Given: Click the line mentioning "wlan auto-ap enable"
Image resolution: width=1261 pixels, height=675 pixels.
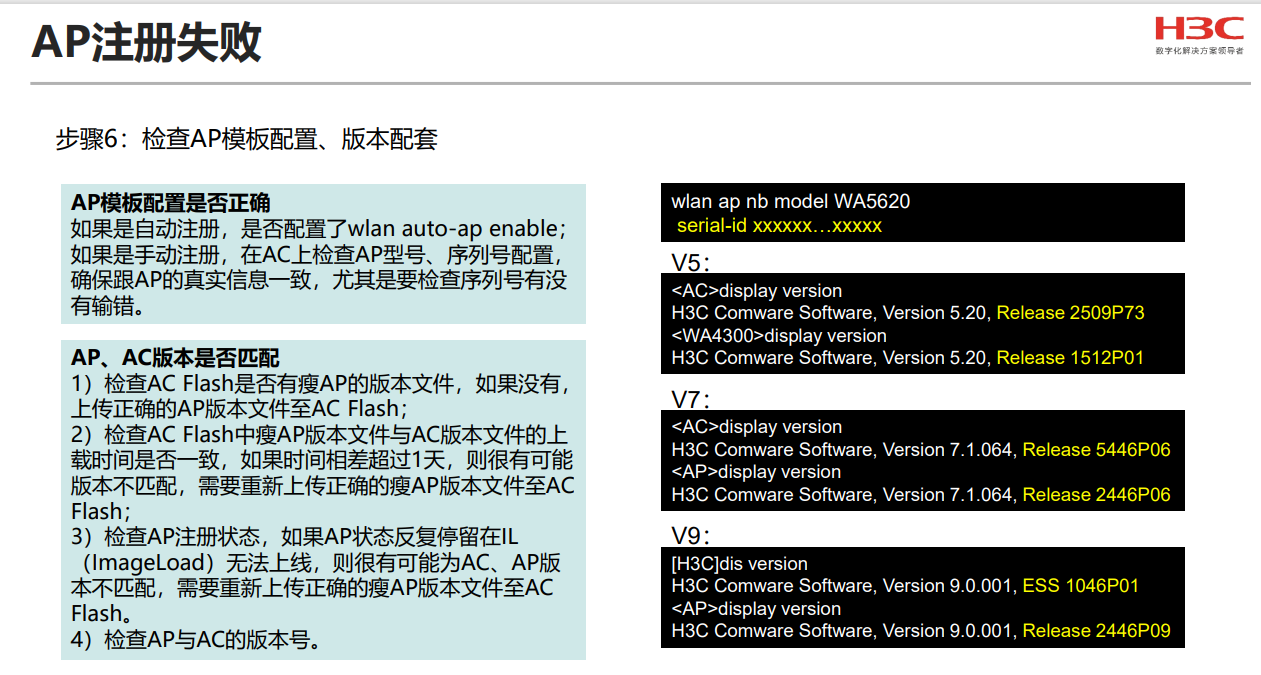Looking at the screenshot, I should 319,228.
